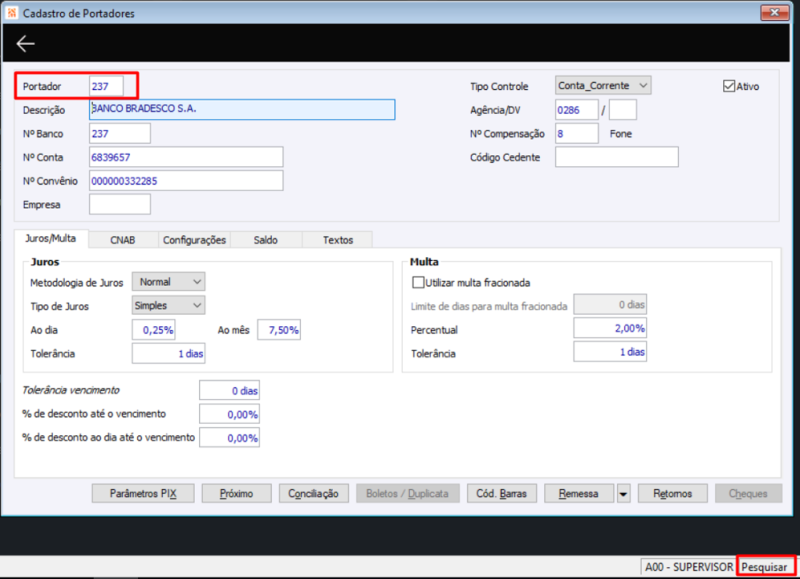Click the Ao dia interest field
Image resolution: width=800 pixels, height=579 pixels.
click(x=154, y=330)
